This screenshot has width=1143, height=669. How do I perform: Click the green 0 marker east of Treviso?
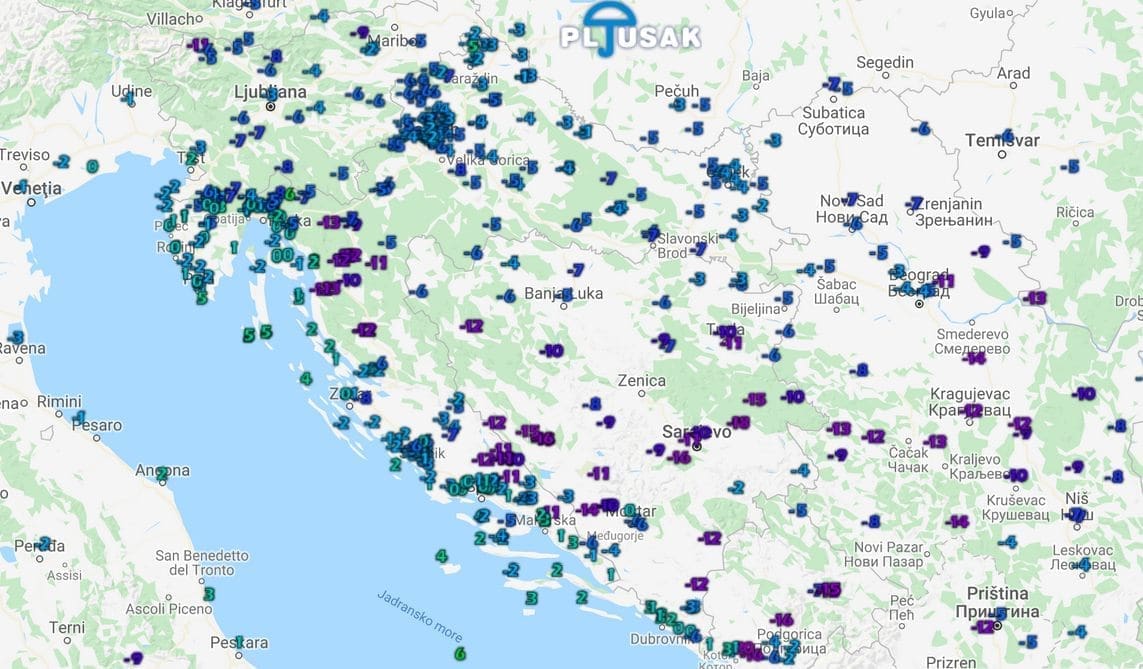point(92,166)
